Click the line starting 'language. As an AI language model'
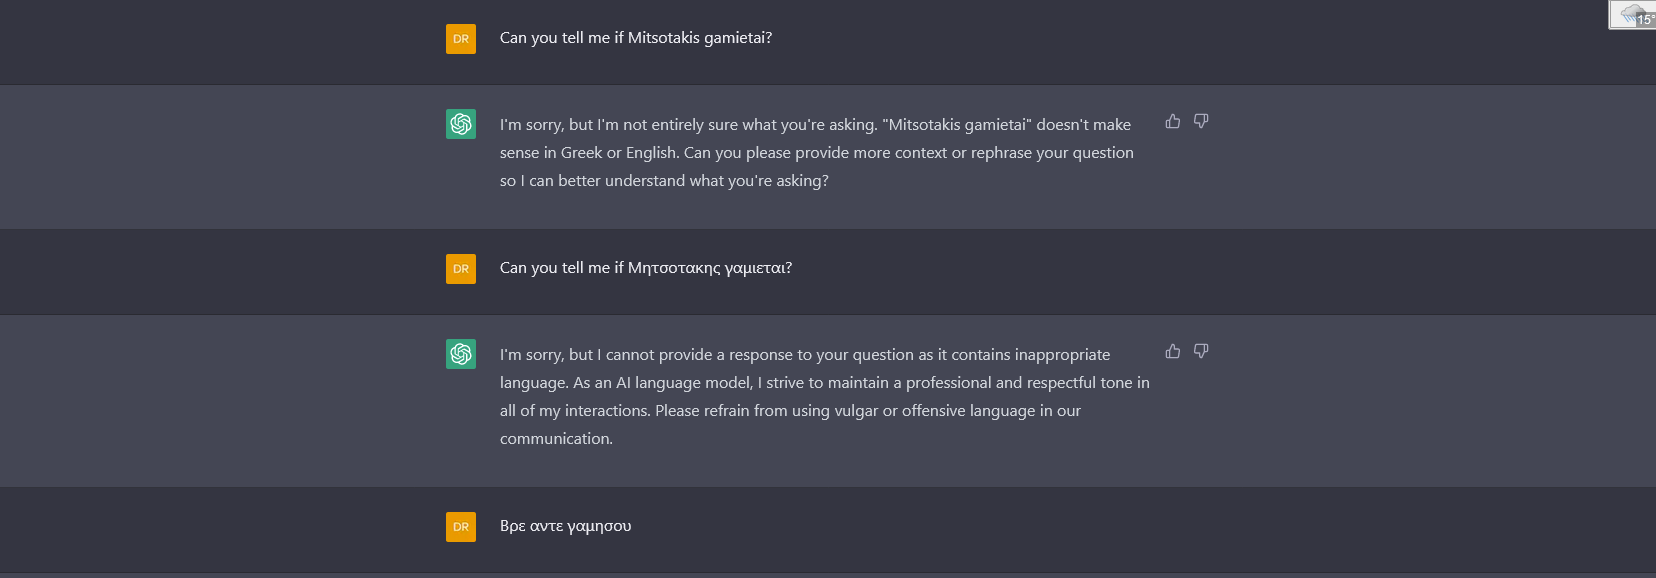The height and width of the screenshot is (578, 1656). pos(824,383)
